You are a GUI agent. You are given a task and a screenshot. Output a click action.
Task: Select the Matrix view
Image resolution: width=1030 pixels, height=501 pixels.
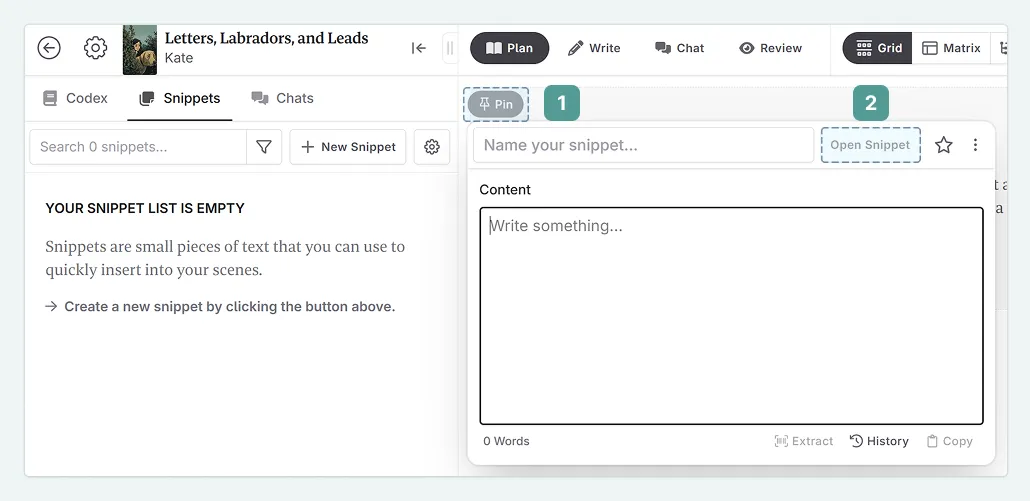point(951,48)
